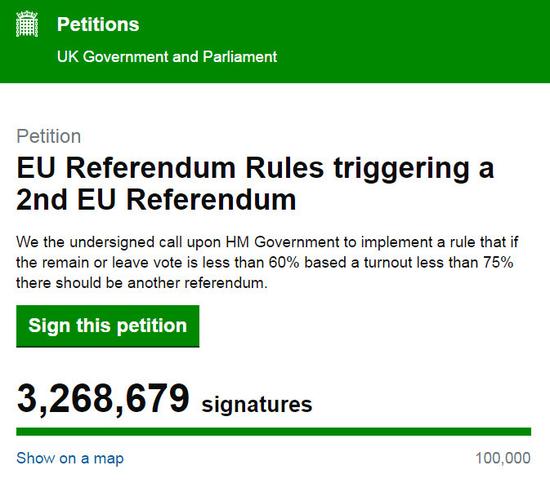Image resolution: width=550 pixels, height=492 pixels.
Task: Click the heading line 'EU Referendum Rules triggering a'
Action: click(255, 169)
